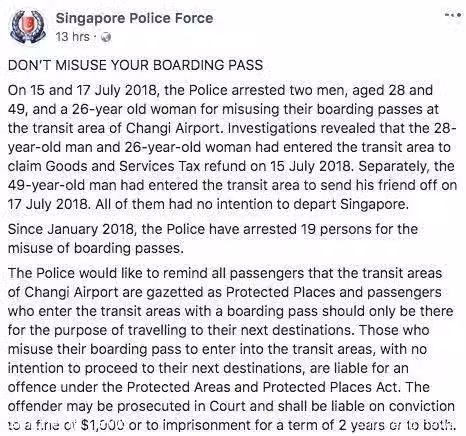Viewport: 466px width, 436px height.
Task: Click the DON'T MISUSE YOUR BOARDING PASS heading
Action: coord(135,65)
